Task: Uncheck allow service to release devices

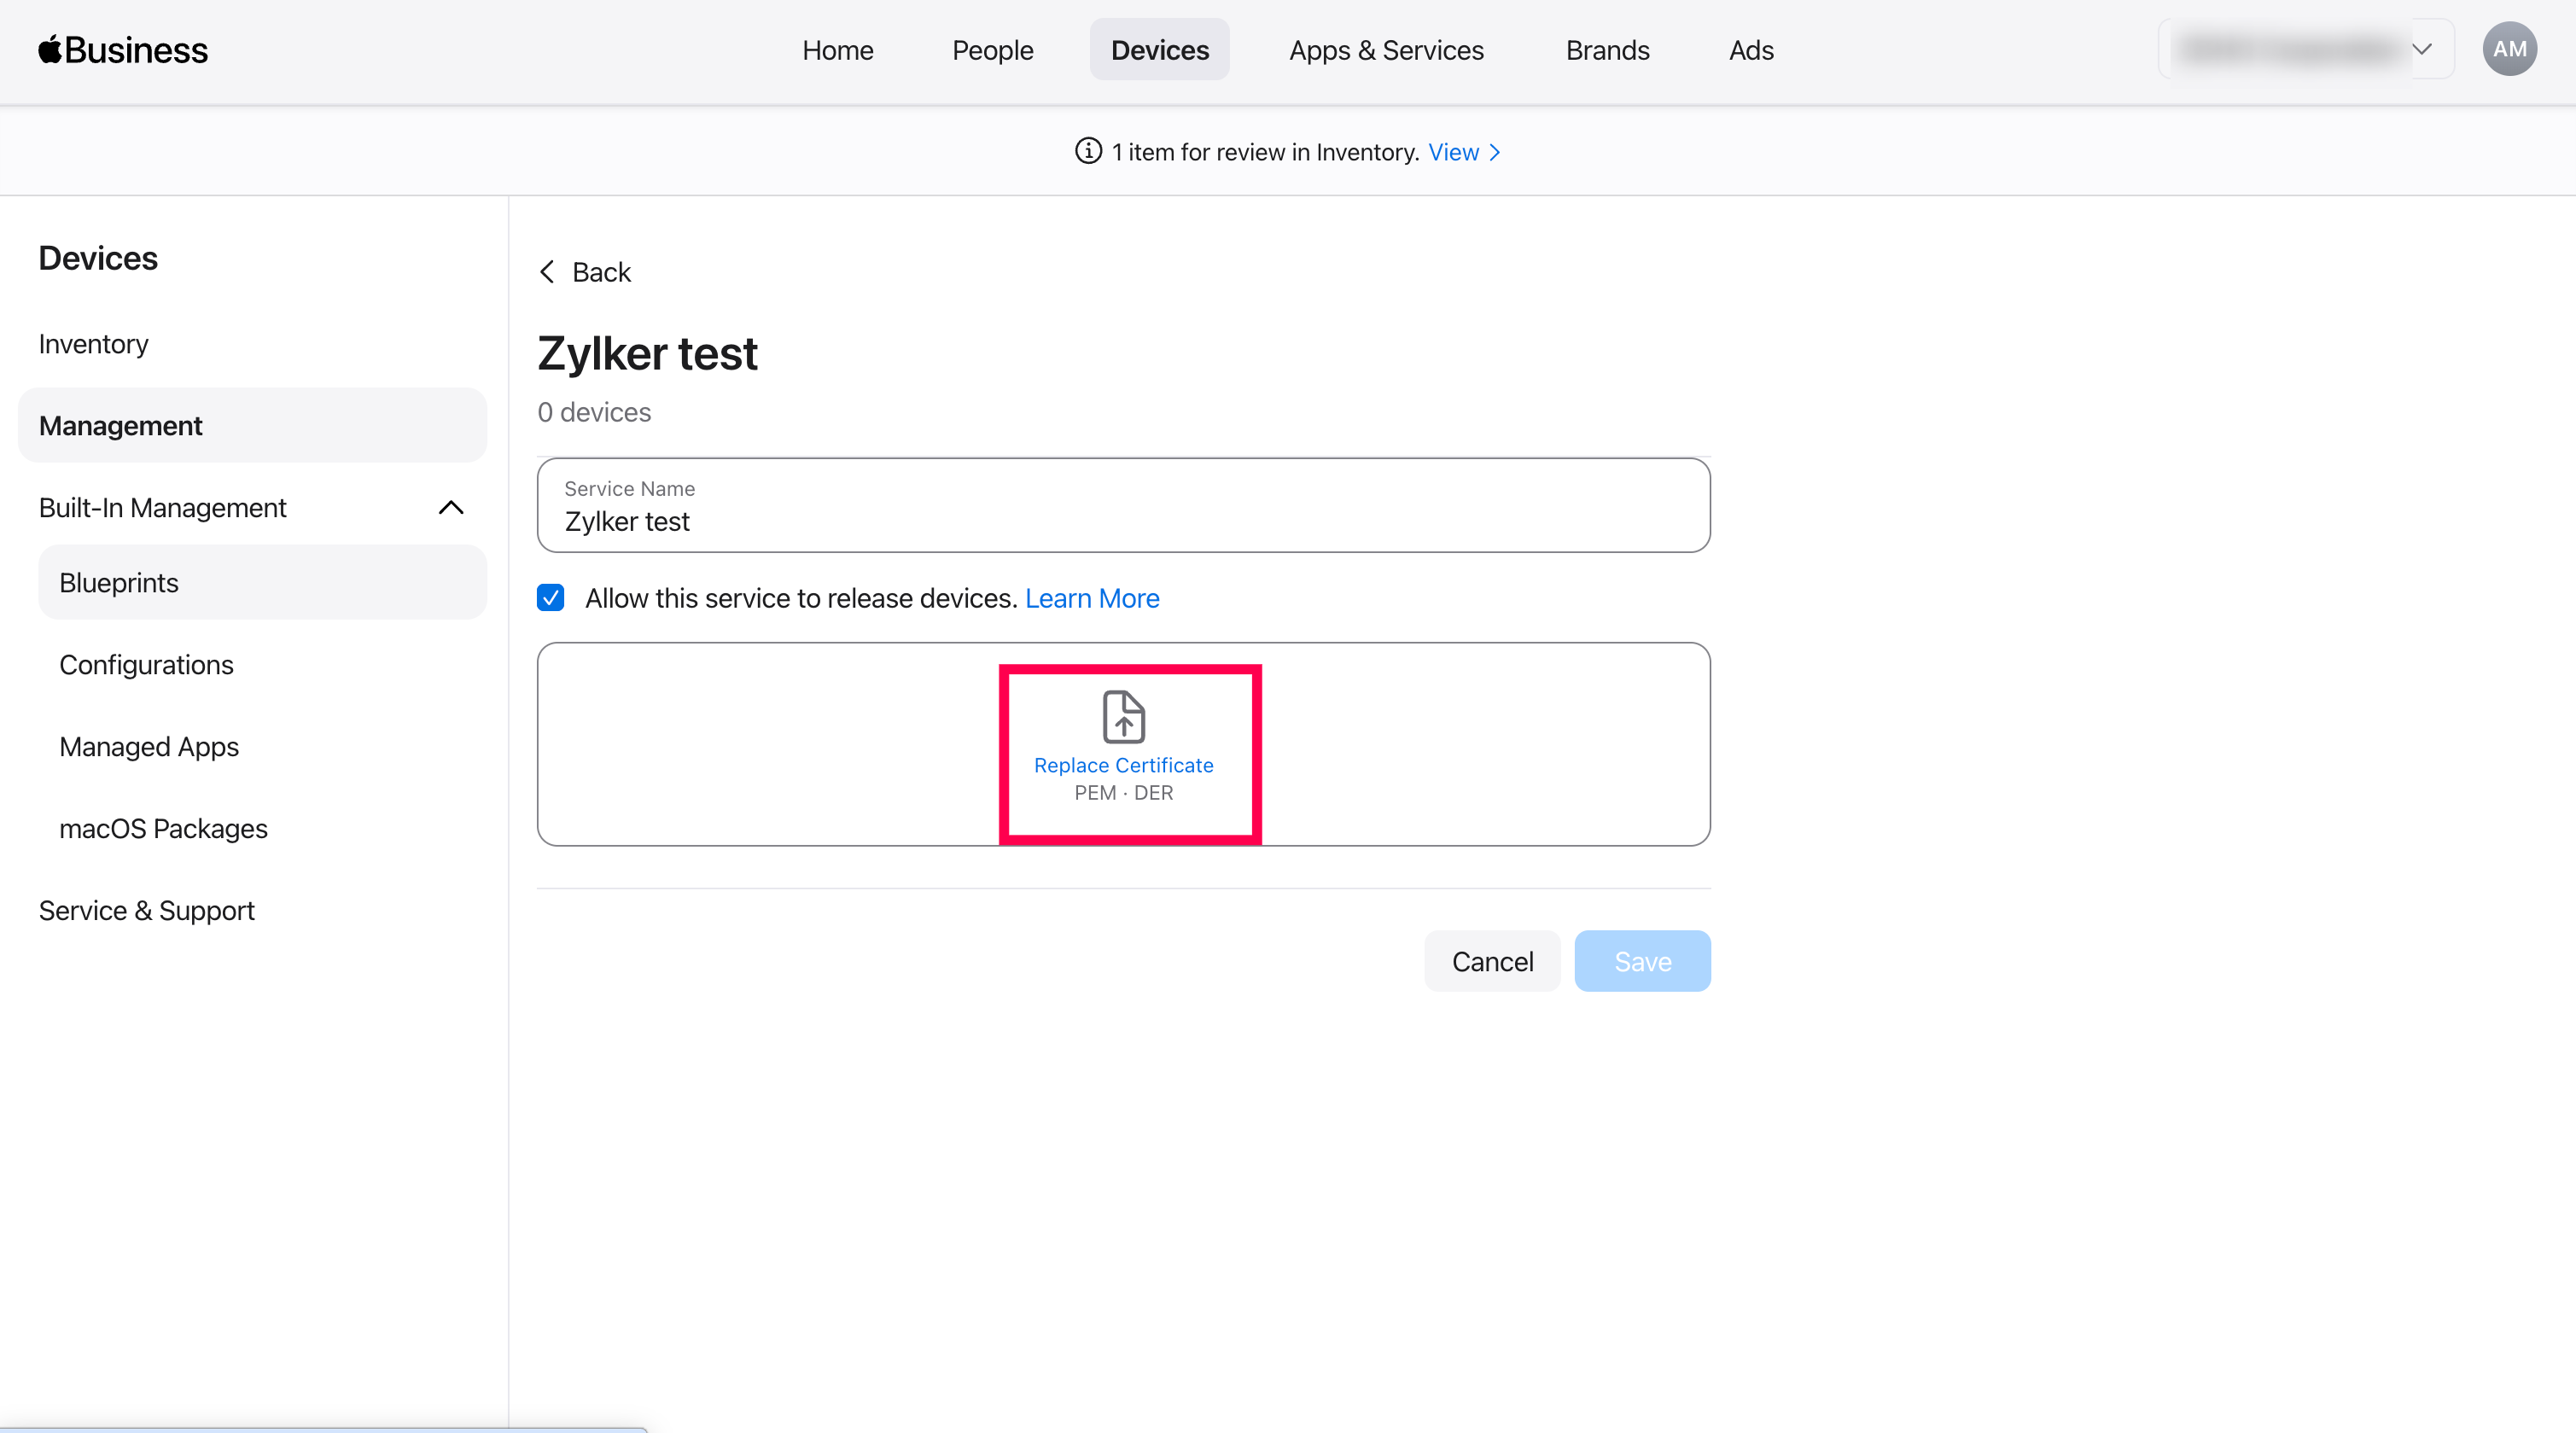Action: click(550, 598)
